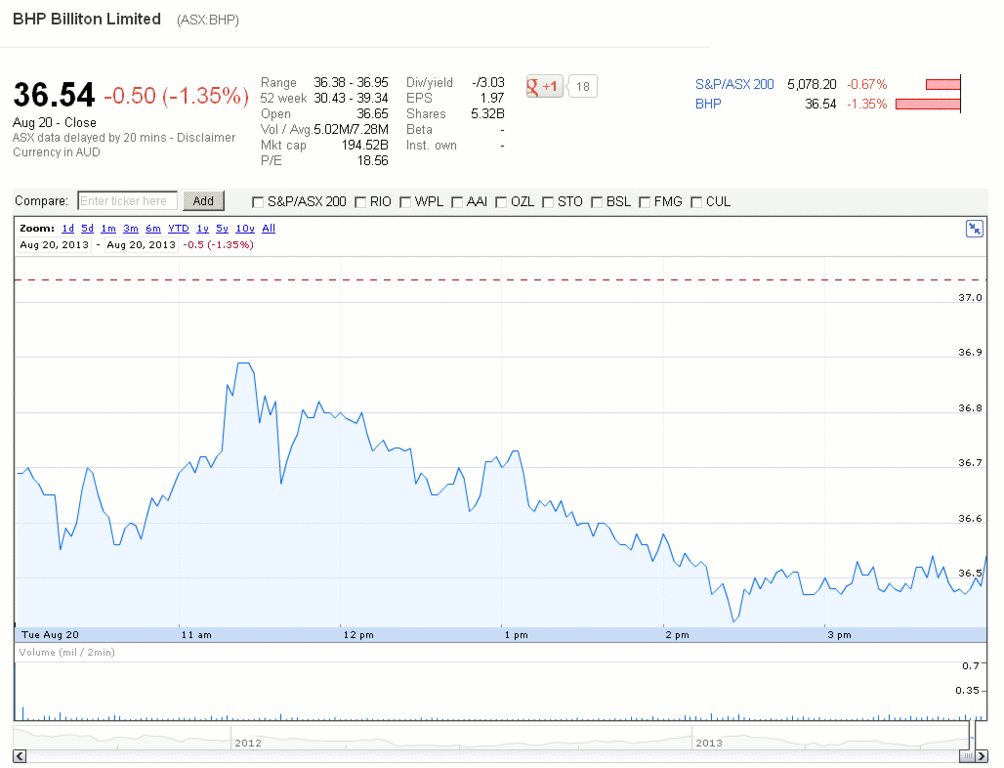Select YTD chart zoom
This screenshot has height=768, width=1004.
tap(179, 229)
